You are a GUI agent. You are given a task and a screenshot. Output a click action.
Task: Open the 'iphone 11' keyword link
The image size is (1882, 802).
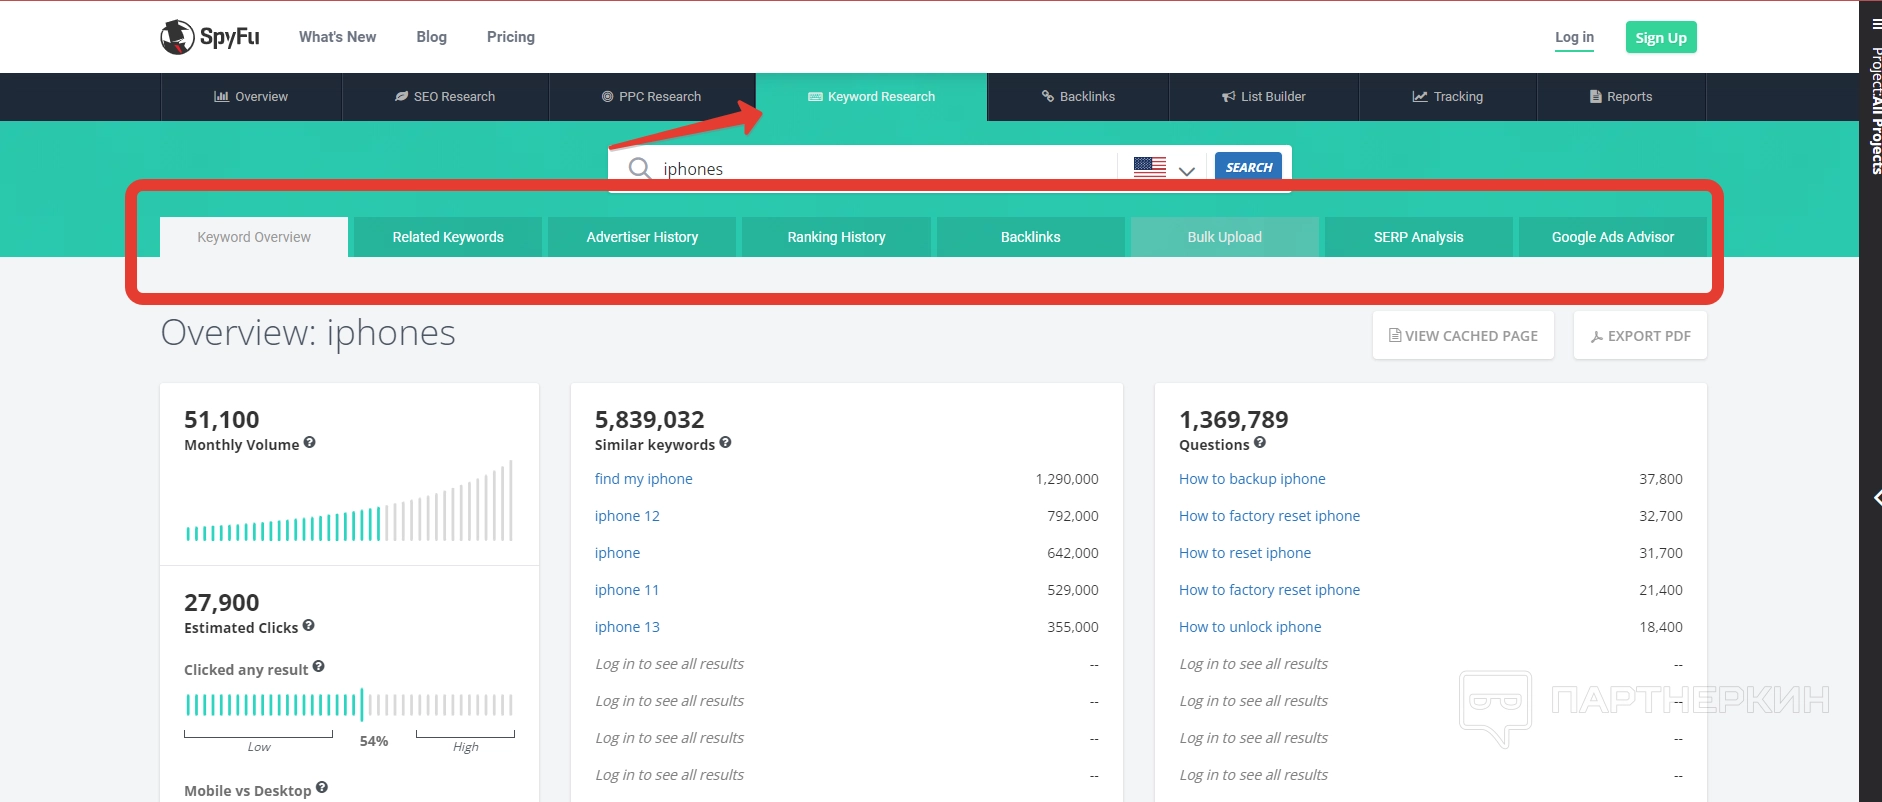click(627, 590)
